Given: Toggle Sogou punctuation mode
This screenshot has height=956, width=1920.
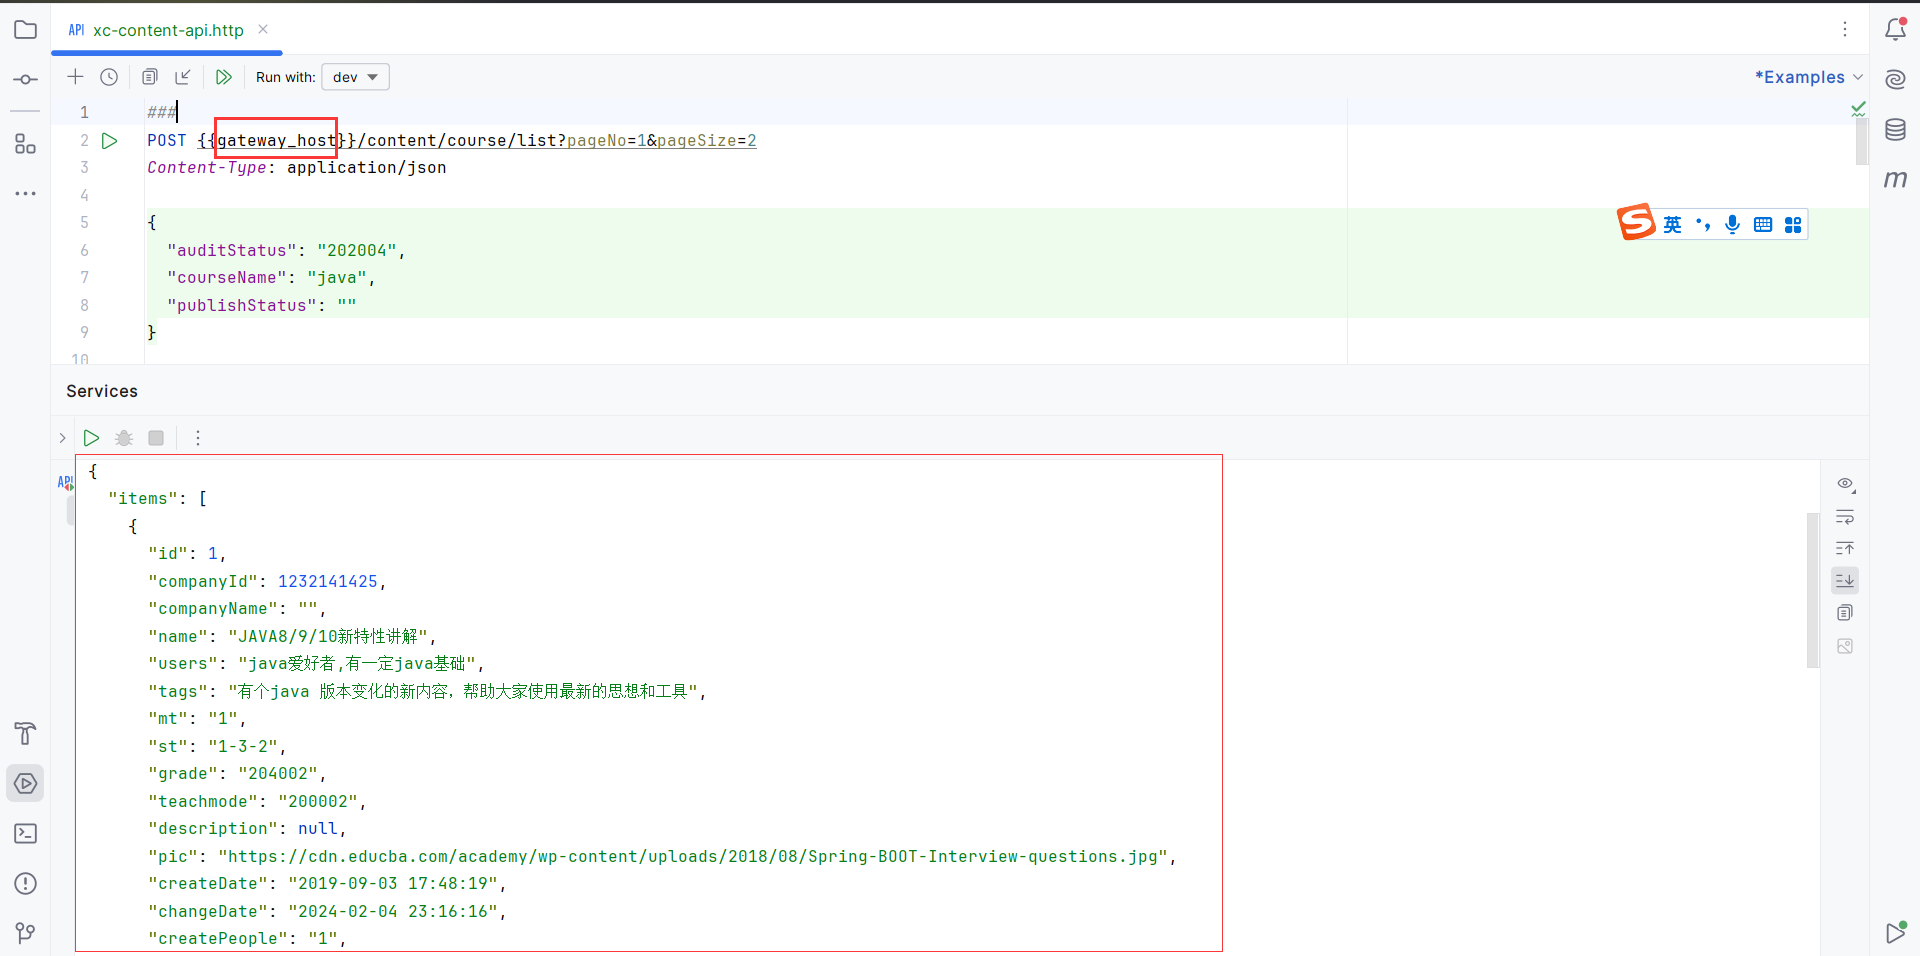Looking at the screenshot, I should [x=1703, y=225].
